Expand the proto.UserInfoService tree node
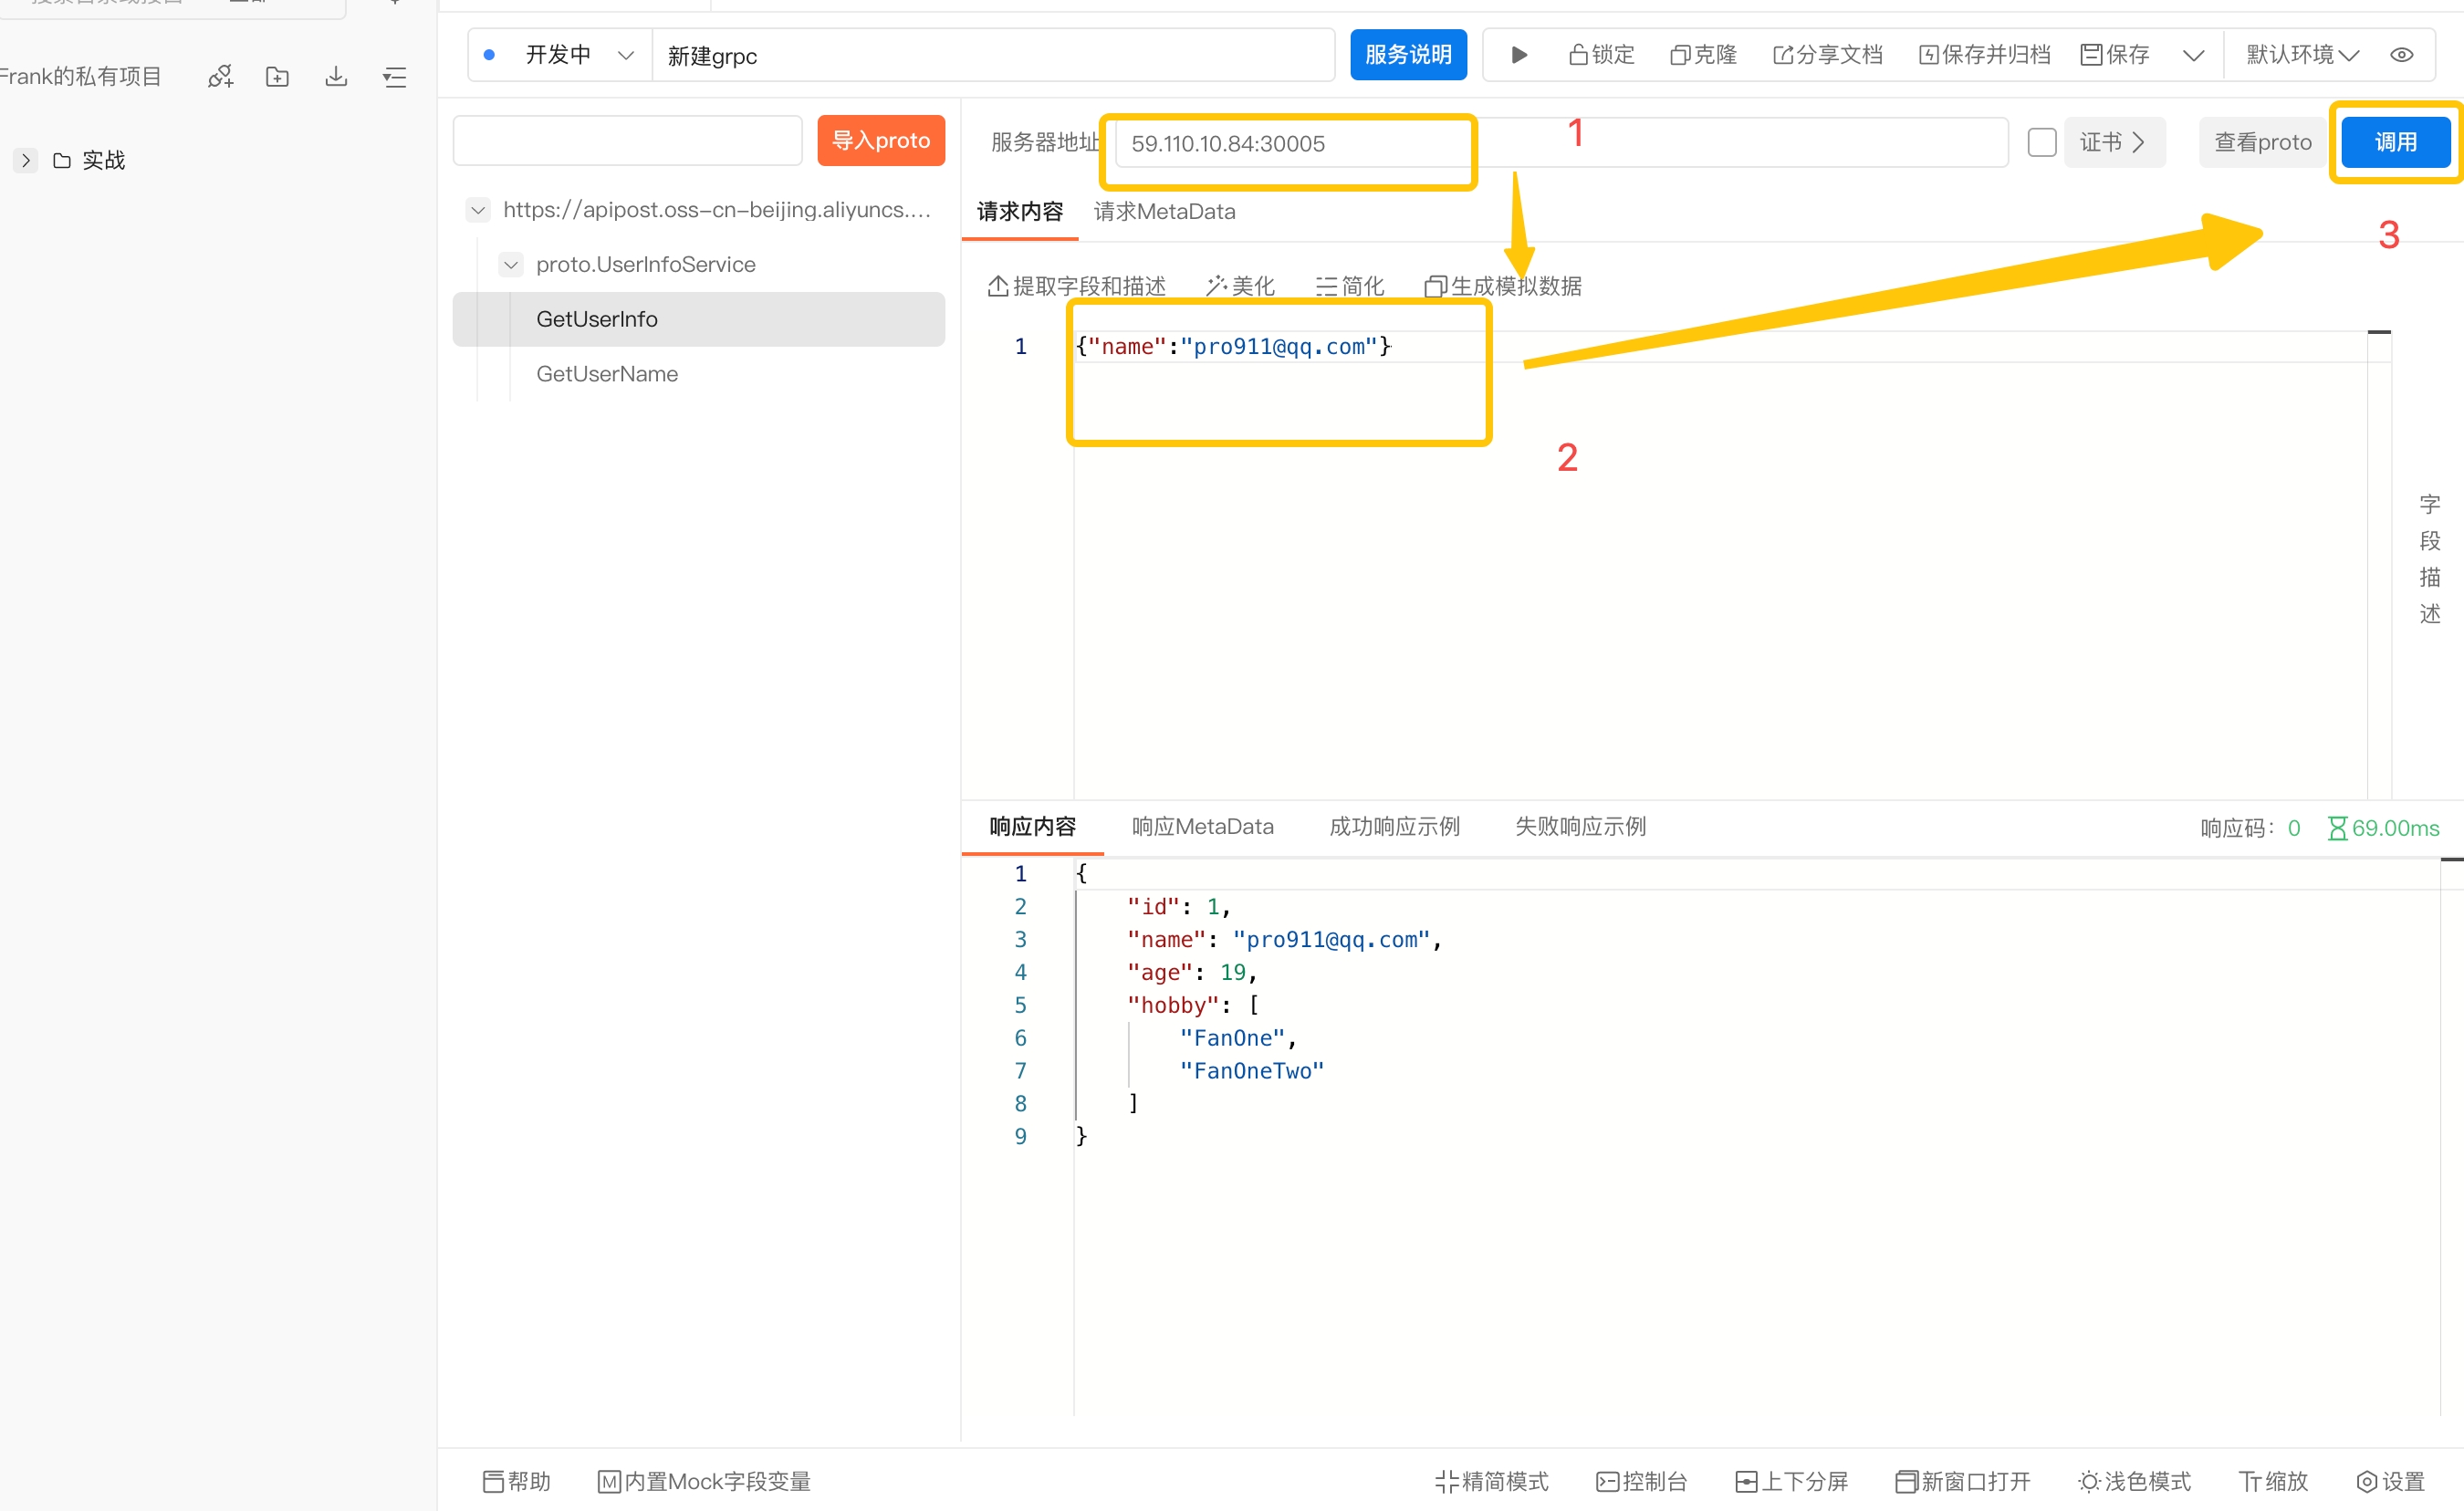 click(506, 264)
